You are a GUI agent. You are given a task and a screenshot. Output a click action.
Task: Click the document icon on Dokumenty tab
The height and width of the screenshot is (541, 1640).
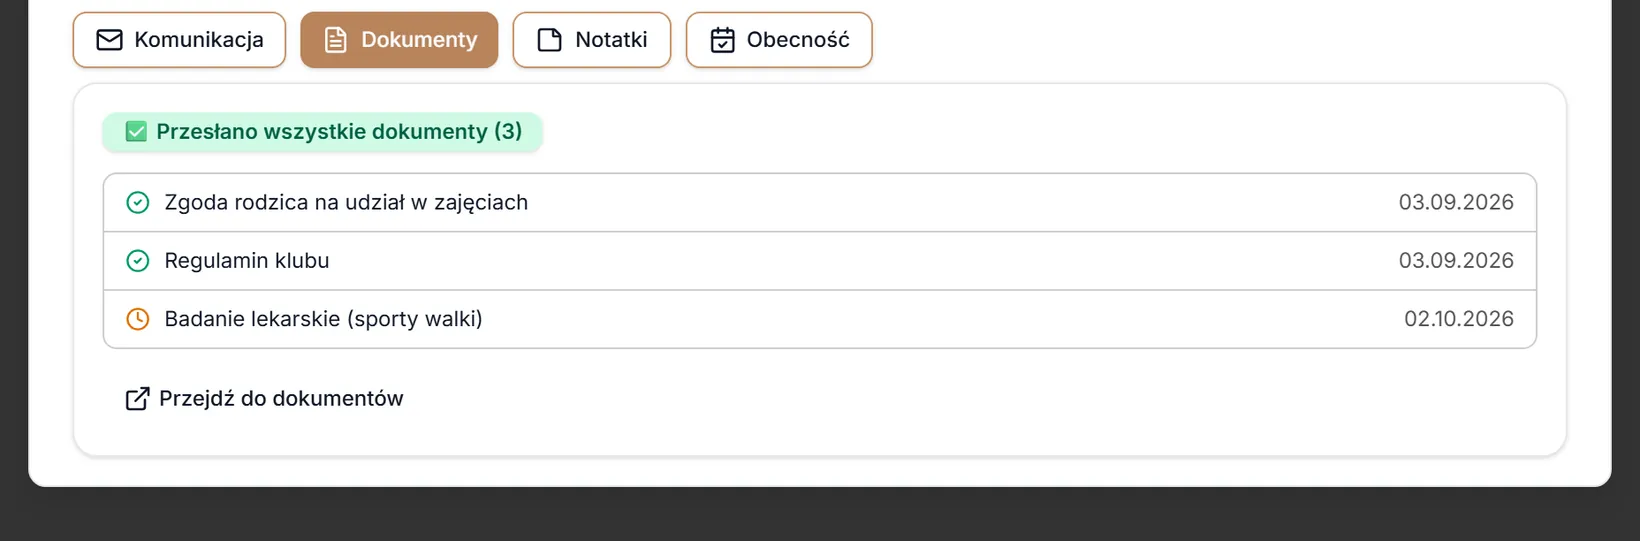(x=336, y=40)
